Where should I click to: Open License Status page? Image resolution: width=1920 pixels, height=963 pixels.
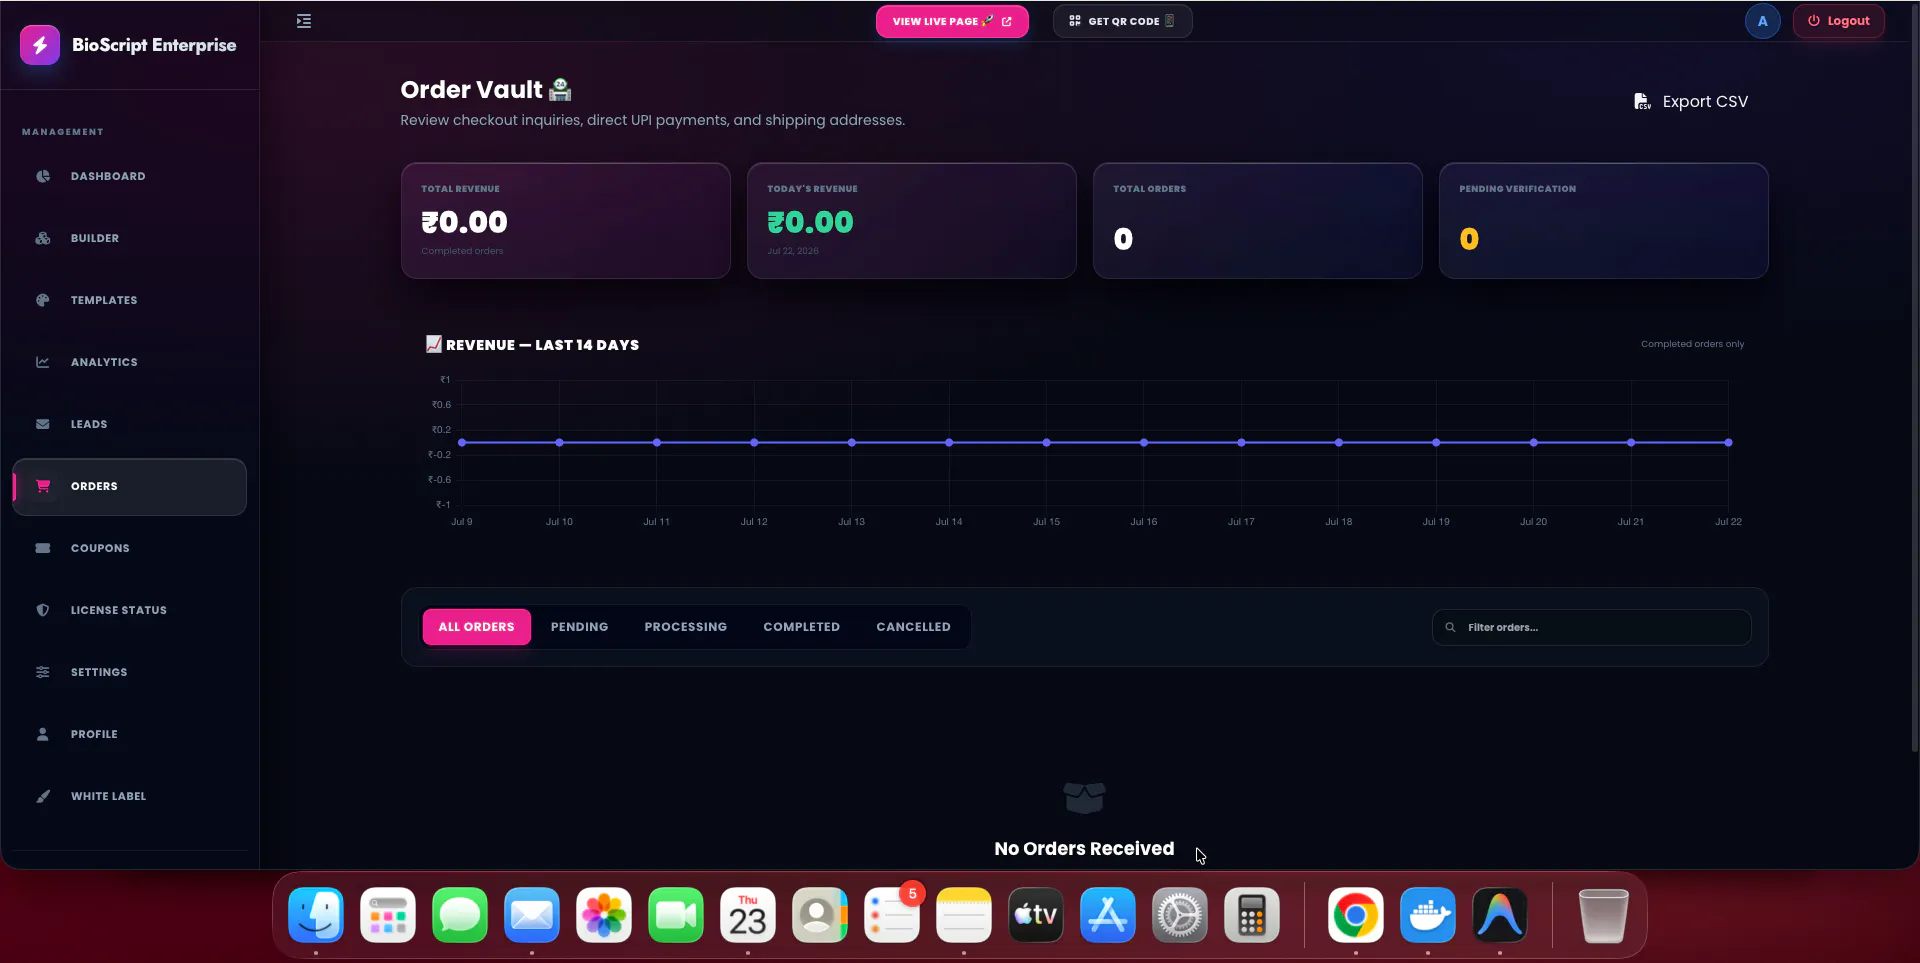point(129,610)
